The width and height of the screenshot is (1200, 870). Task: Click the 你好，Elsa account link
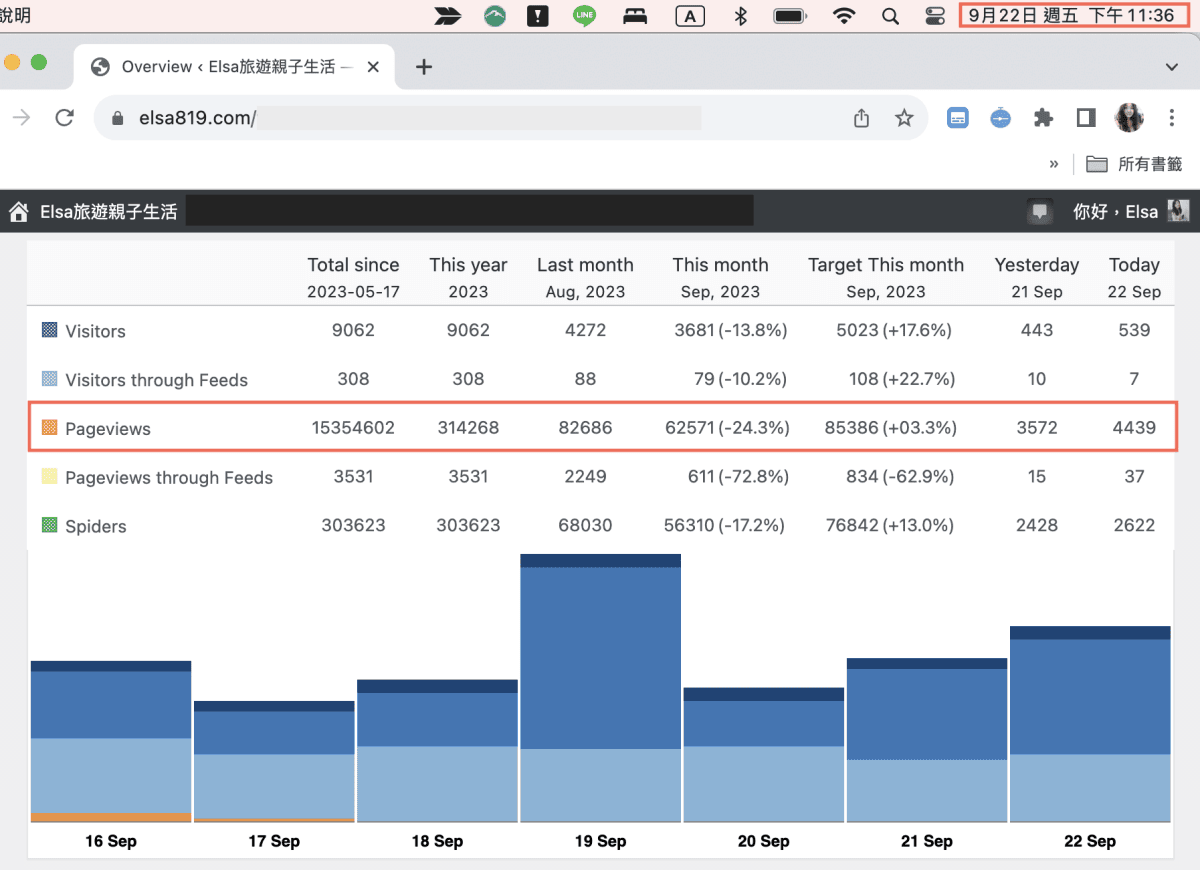coord(1115,212)
